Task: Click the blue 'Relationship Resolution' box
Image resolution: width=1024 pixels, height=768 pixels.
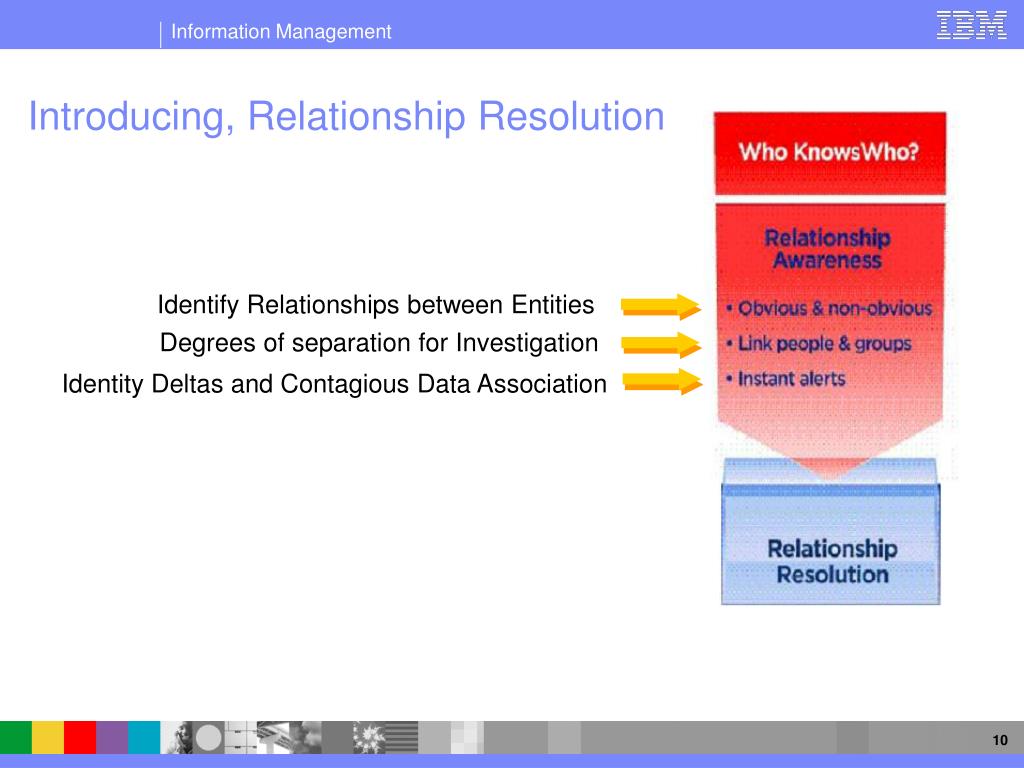Action: [831, 545]
